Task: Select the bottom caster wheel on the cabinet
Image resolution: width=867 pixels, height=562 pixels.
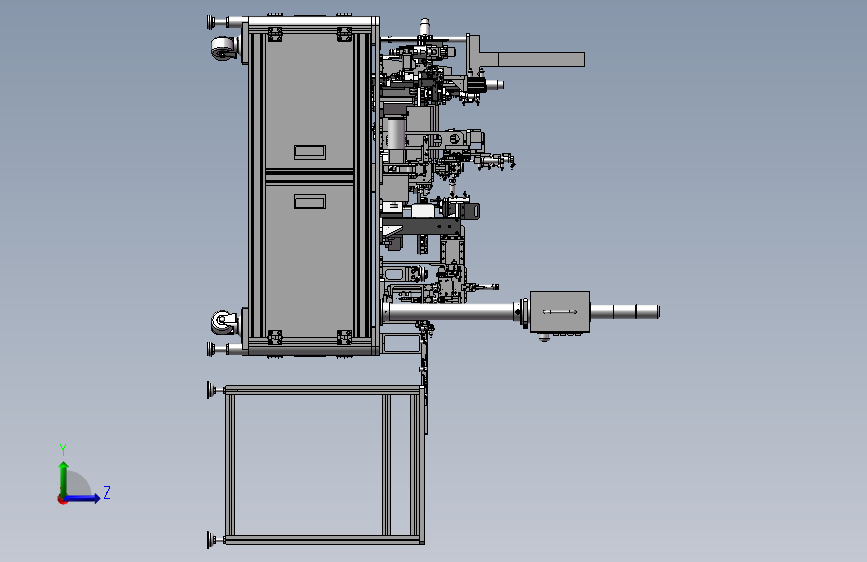Action: (x=223, y=322)
